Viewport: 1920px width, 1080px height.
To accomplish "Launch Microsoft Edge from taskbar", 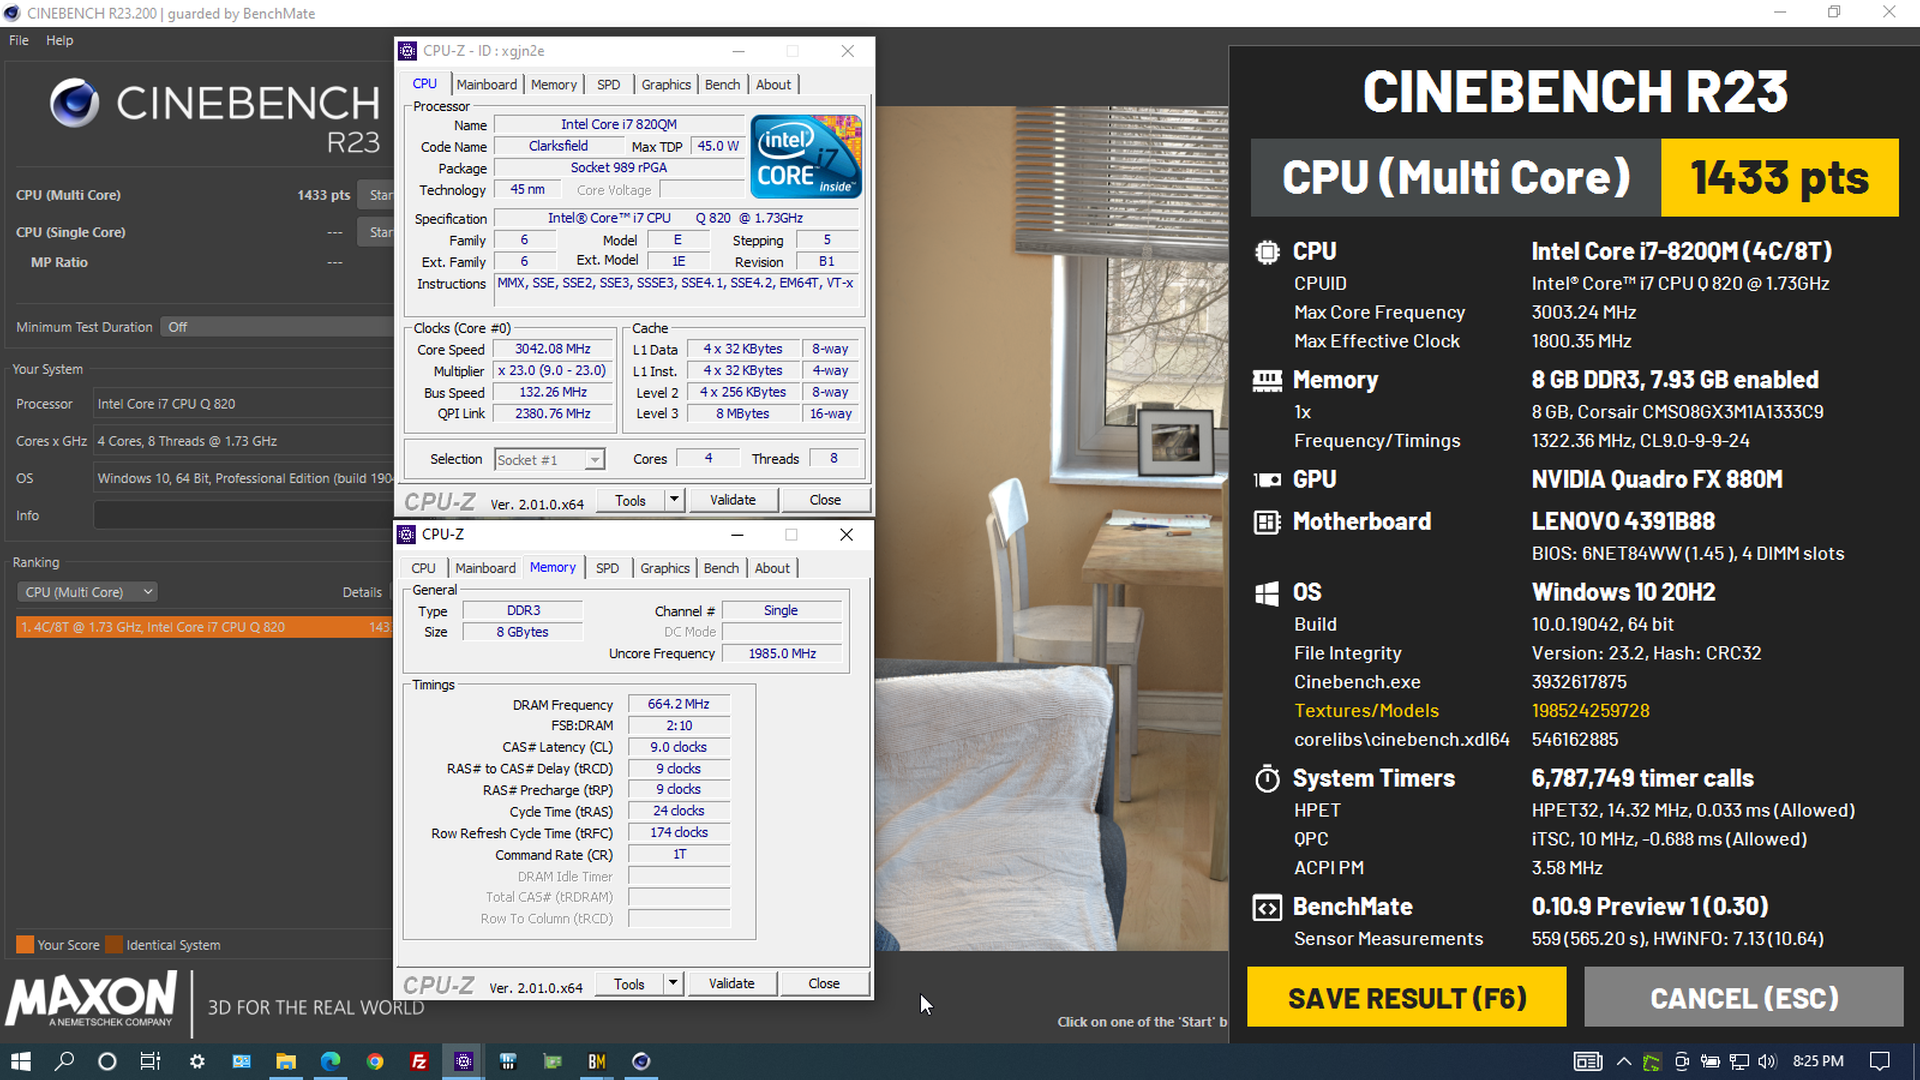I will coord(330,1061).
